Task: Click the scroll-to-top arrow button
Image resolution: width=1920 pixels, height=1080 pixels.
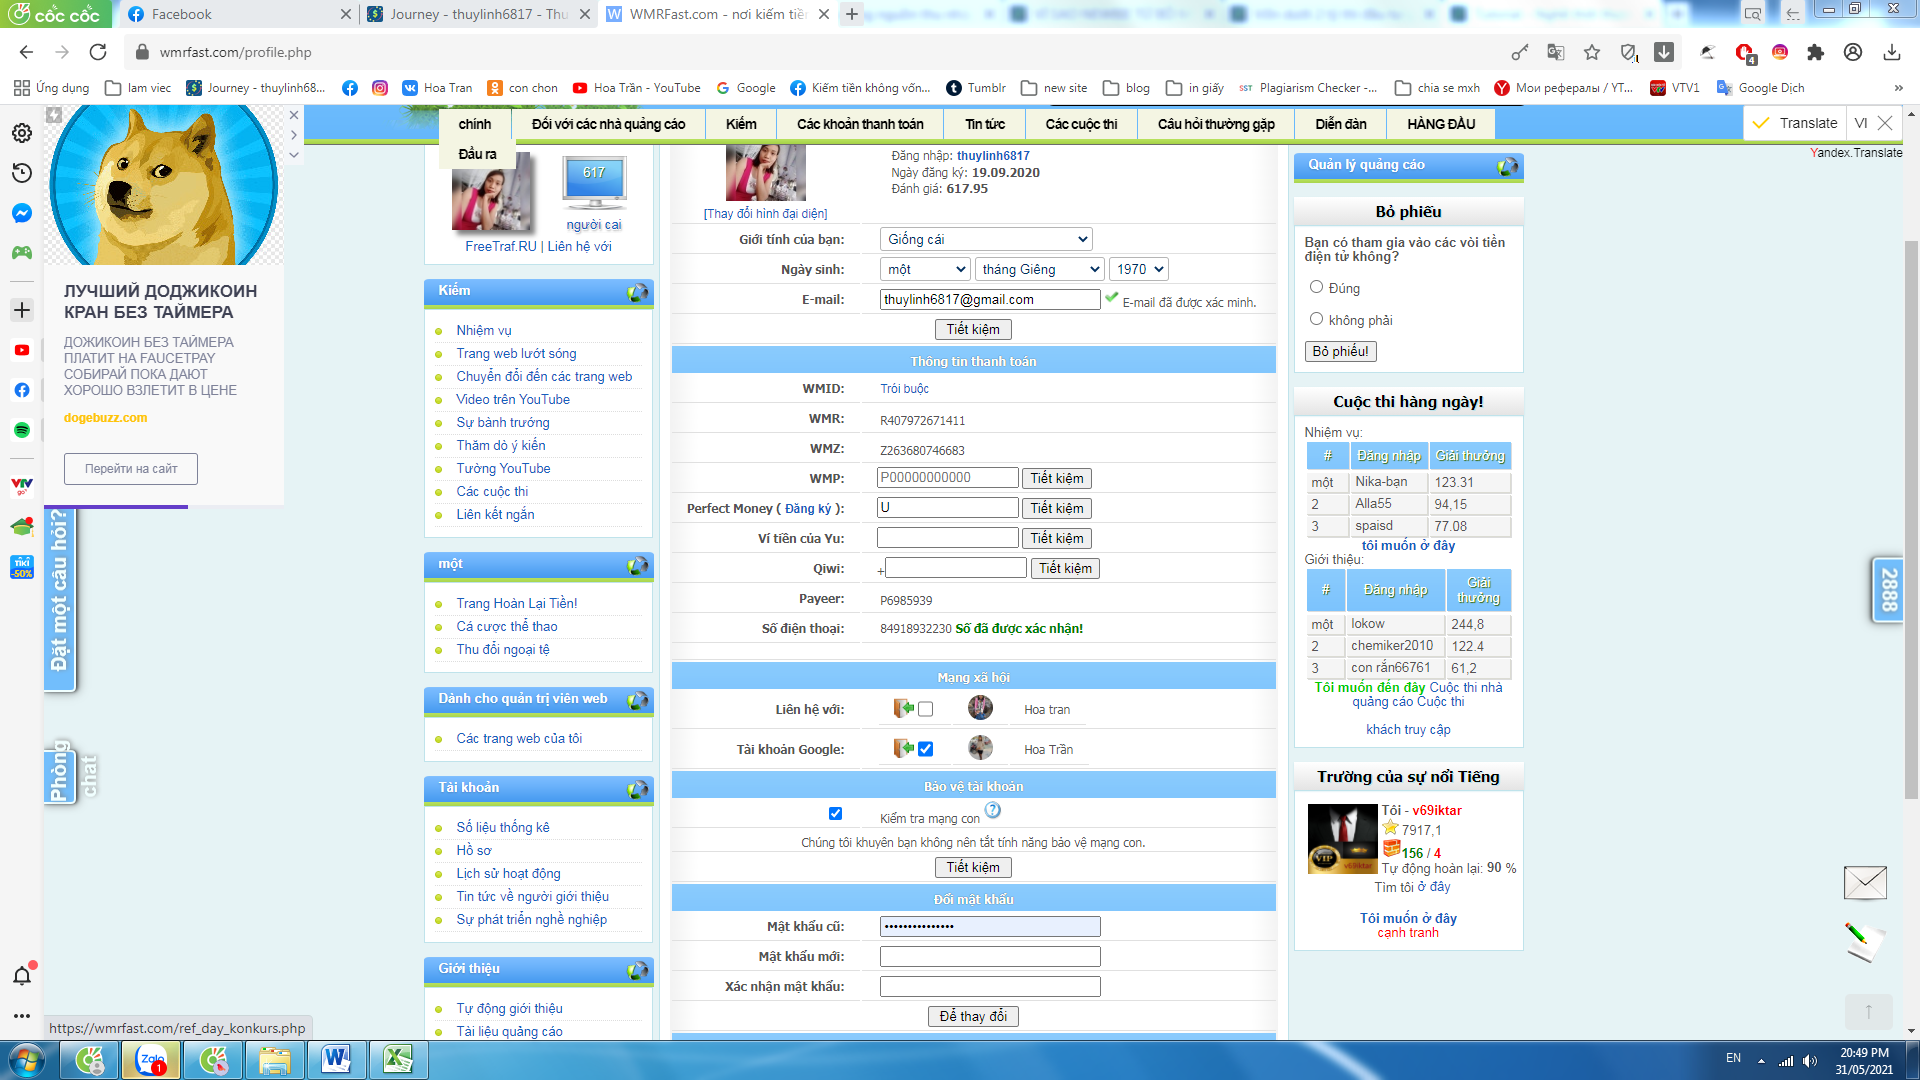Action: click(x=1867, y=1011)
